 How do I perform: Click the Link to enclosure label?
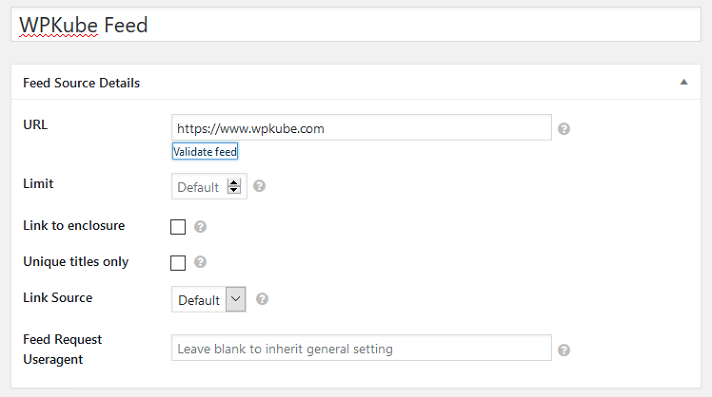(x=74, y=225)
